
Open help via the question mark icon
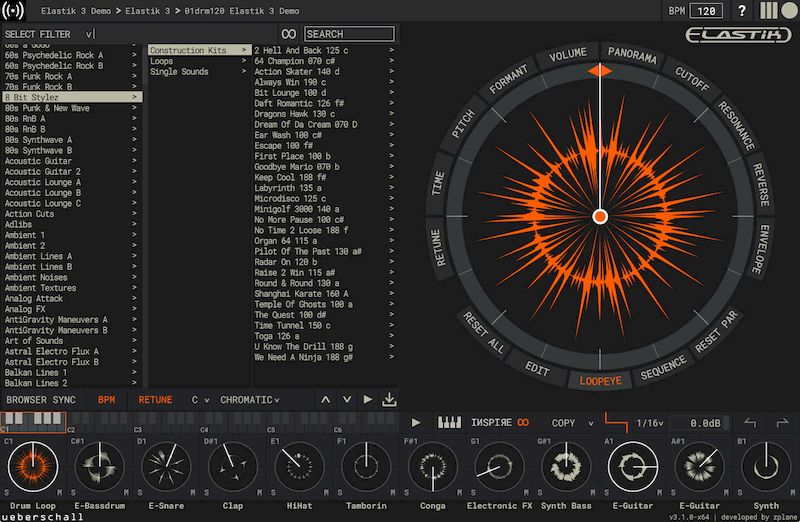[x=742, y=11]
